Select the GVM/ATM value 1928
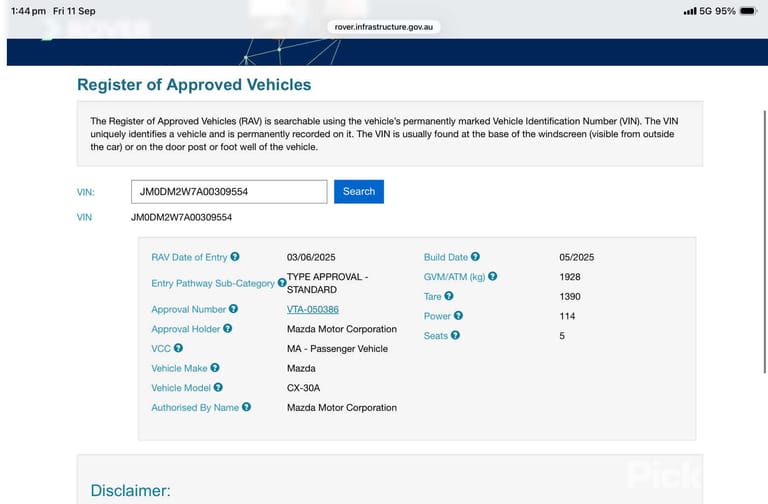 (570, 277)
